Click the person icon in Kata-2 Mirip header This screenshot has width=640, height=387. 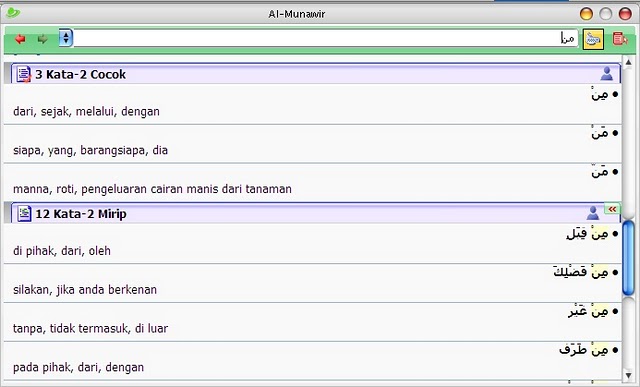(x=593, y=213)
